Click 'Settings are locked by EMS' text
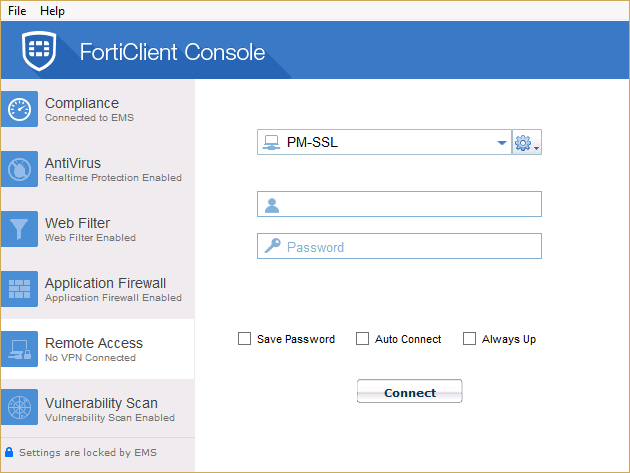The width and height of the screenshot is (630, 473). (x=88, y=453)
